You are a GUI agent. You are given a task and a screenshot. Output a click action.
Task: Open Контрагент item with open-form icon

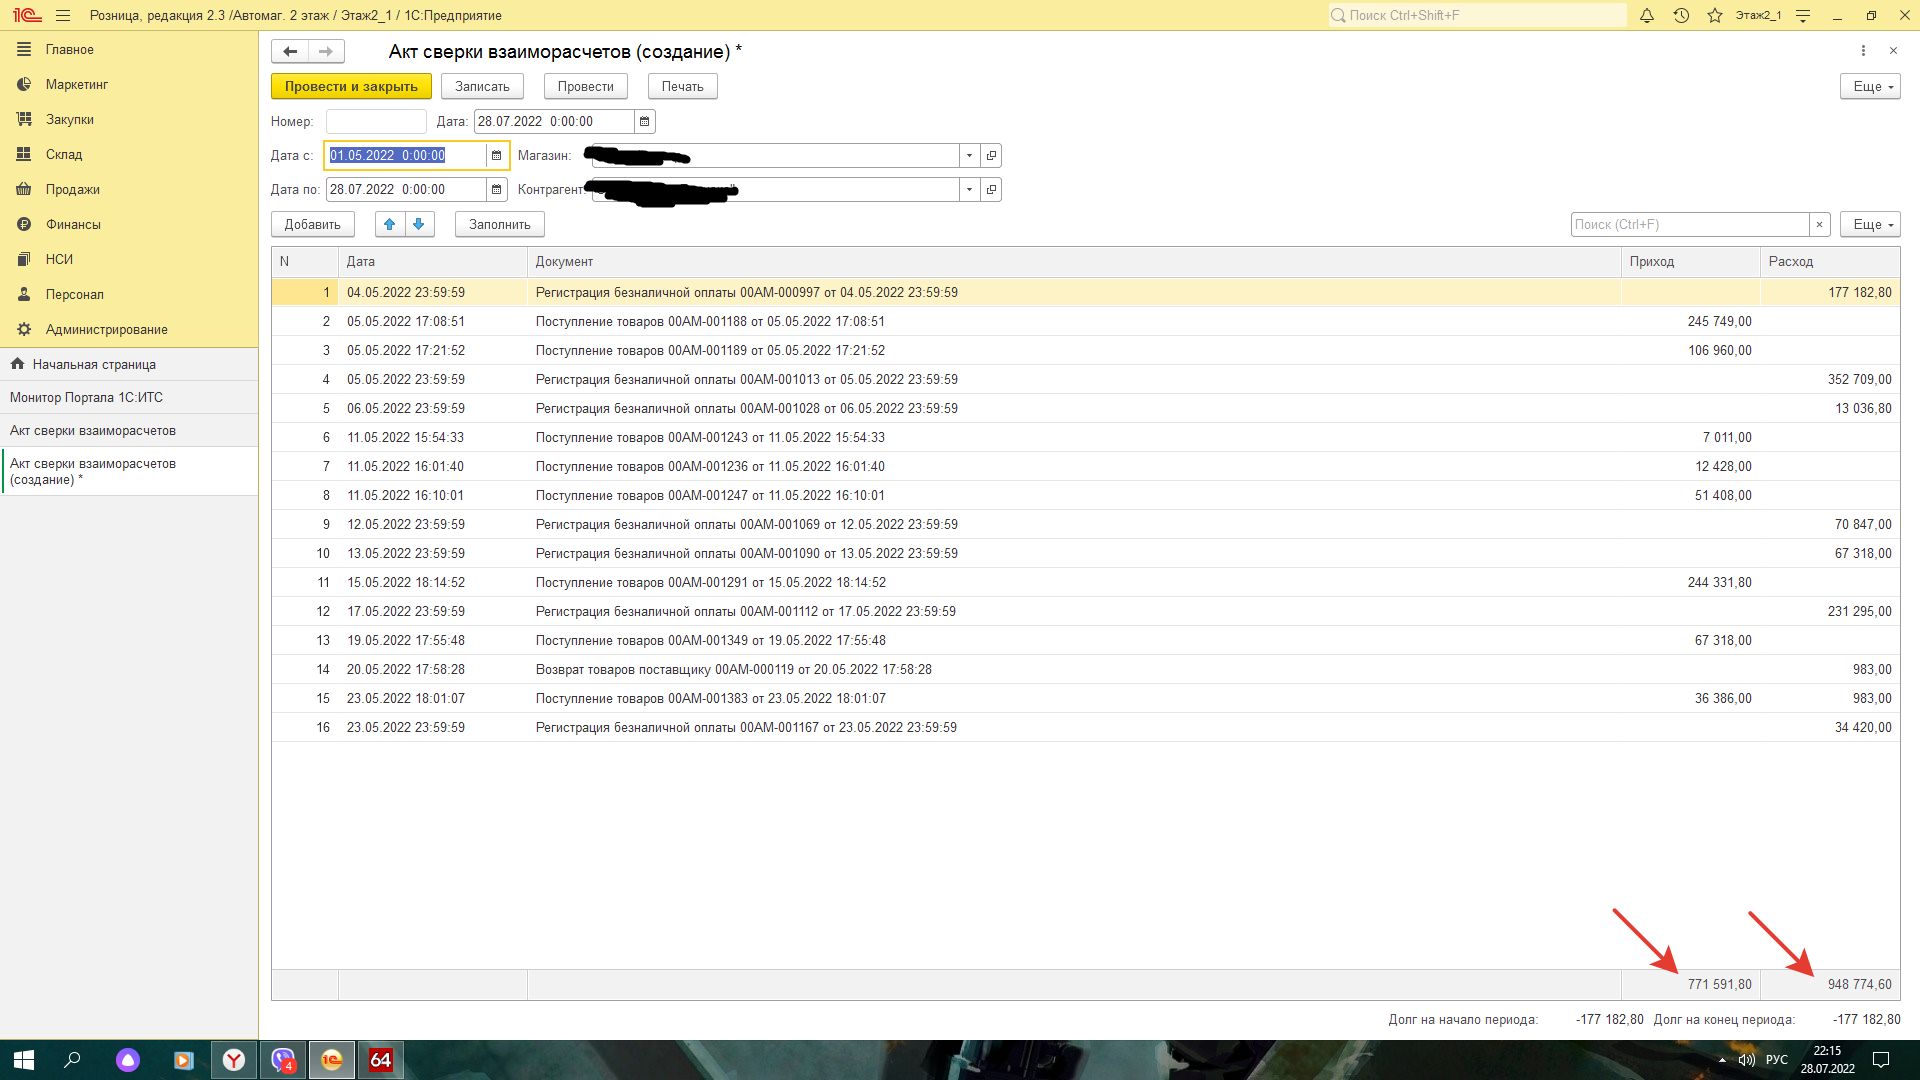pos(991,189)
